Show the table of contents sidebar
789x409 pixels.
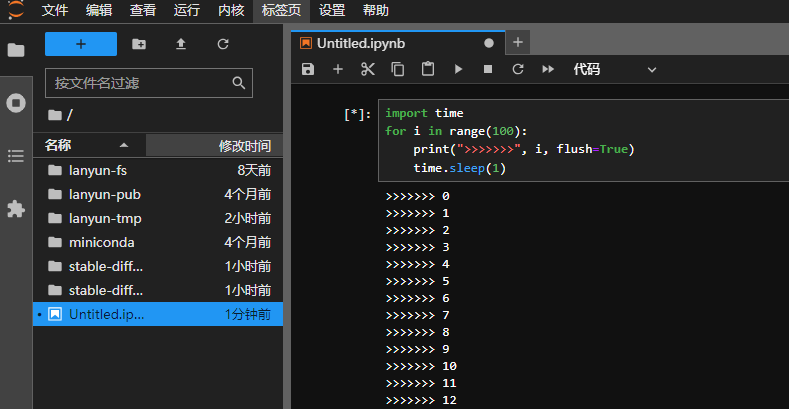pyautogui.click(x=16, y=155)
